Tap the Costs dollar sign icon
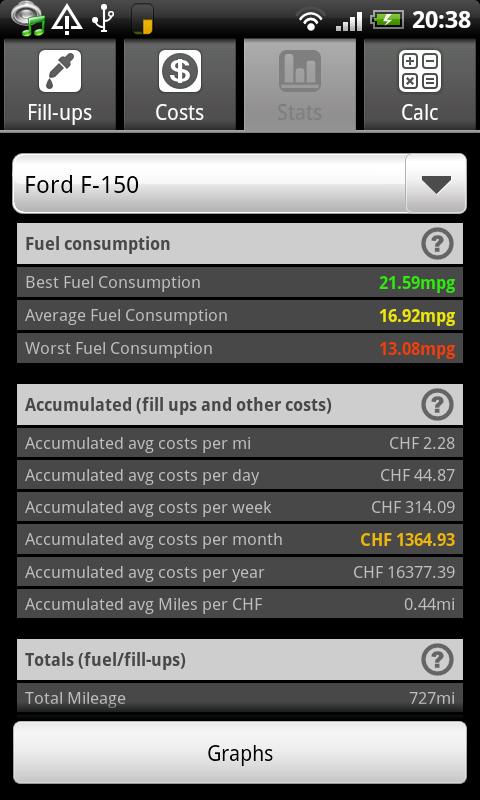This screenshot has width=480, height=800. pyautogui.click(x=180, y=71)
